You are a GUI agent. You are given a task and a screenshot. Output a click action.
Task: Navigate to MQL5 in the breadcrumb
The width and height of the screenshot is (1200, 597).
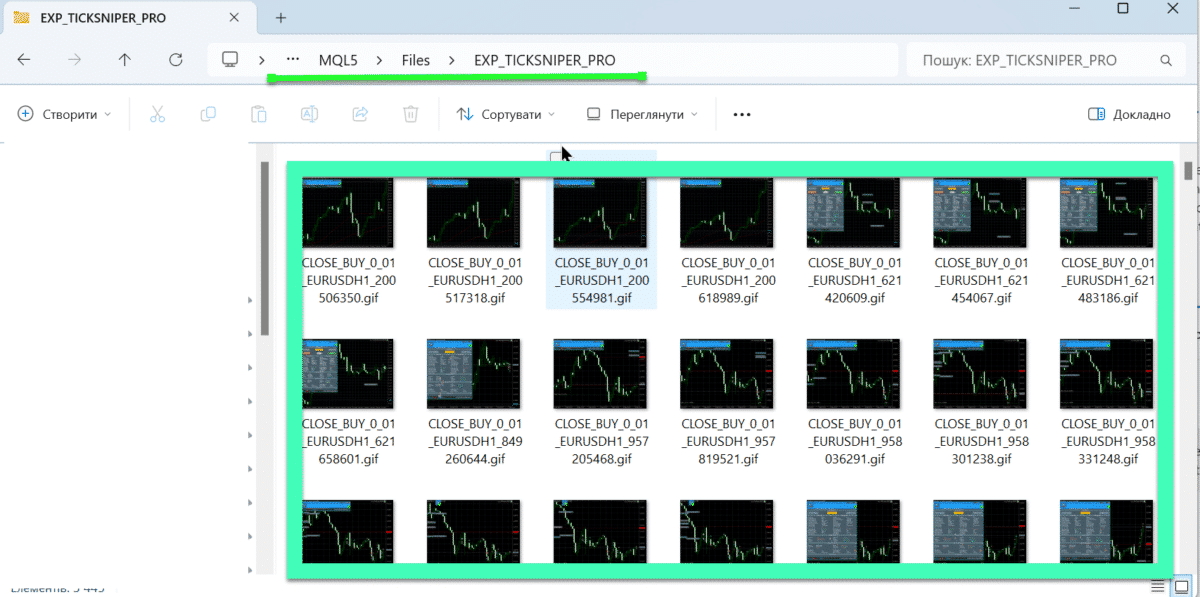(x=339, y=60)
